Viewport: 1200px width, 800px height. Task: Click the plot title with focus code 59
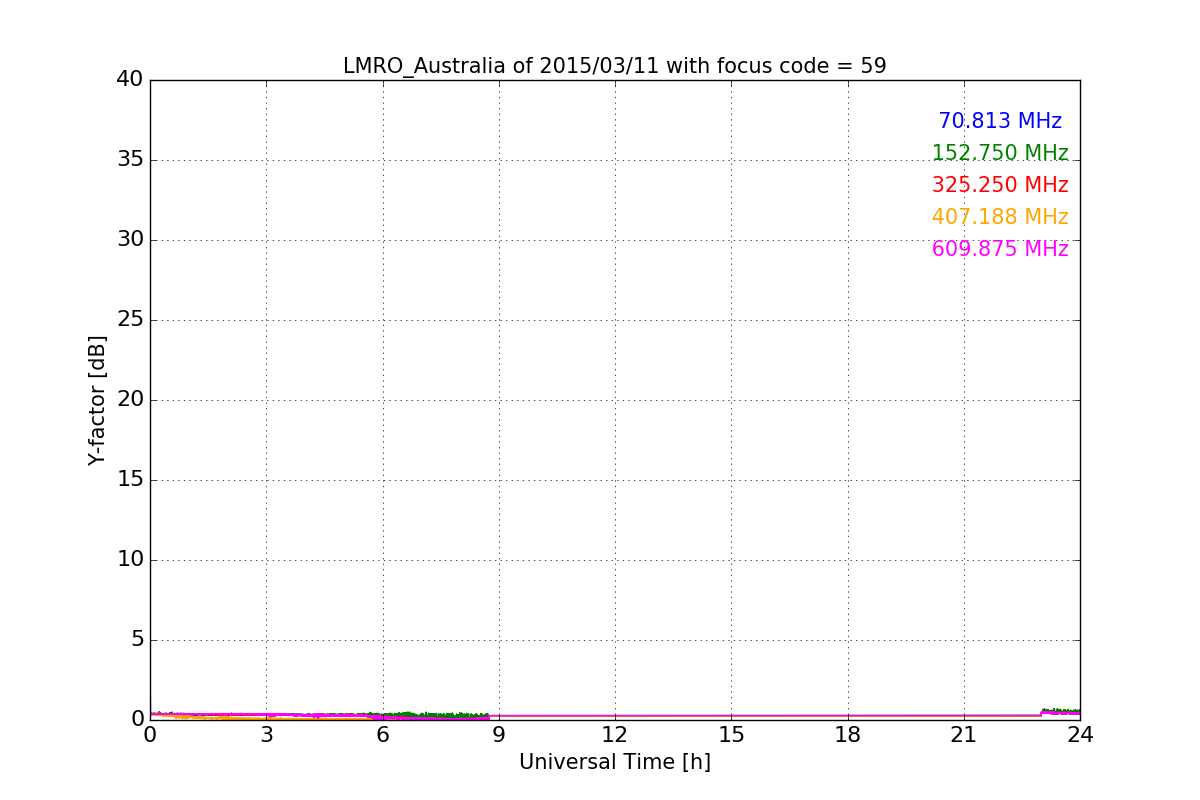pyautogui.click(x=614, y=66)
